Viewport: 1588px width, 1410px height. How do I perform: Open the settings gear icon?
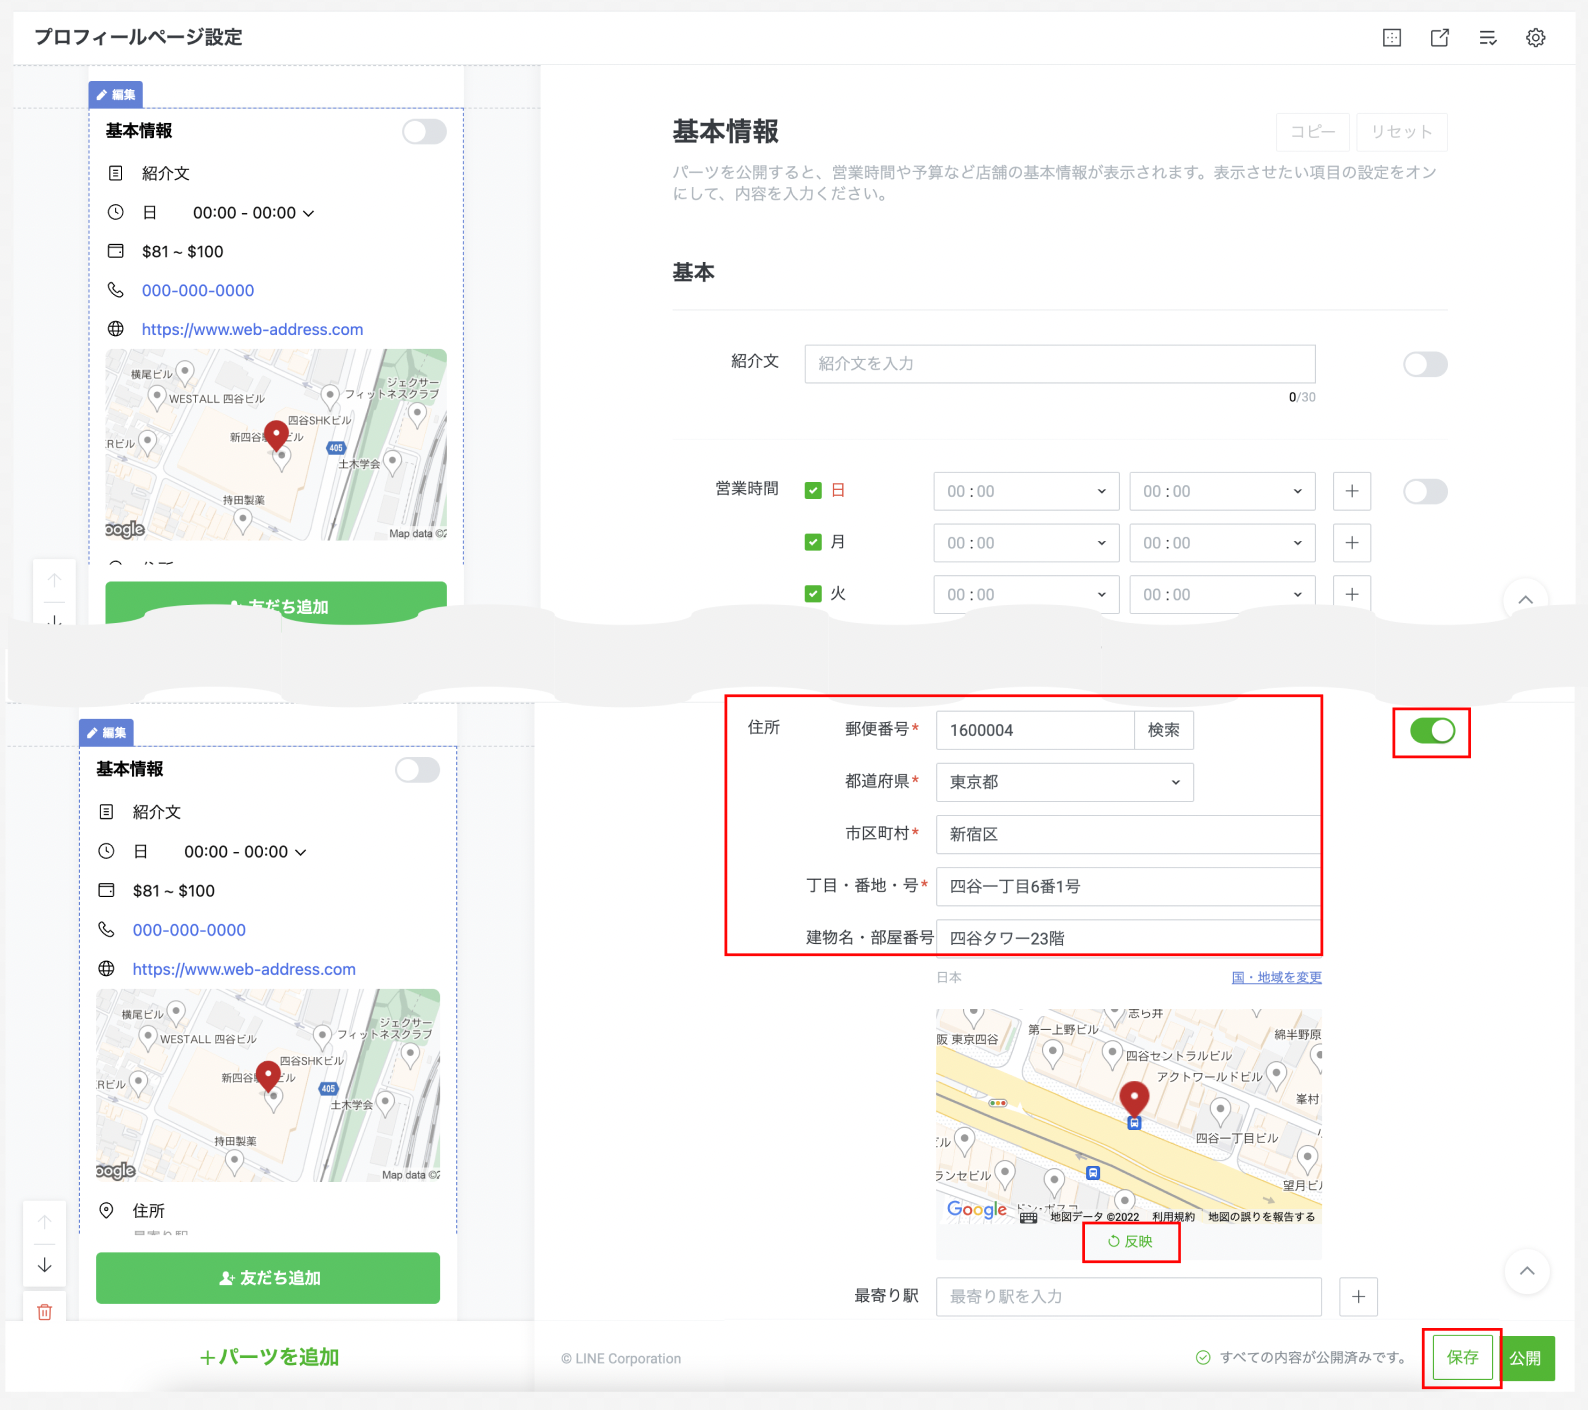pyautogui.click(x=1535, y=38)
